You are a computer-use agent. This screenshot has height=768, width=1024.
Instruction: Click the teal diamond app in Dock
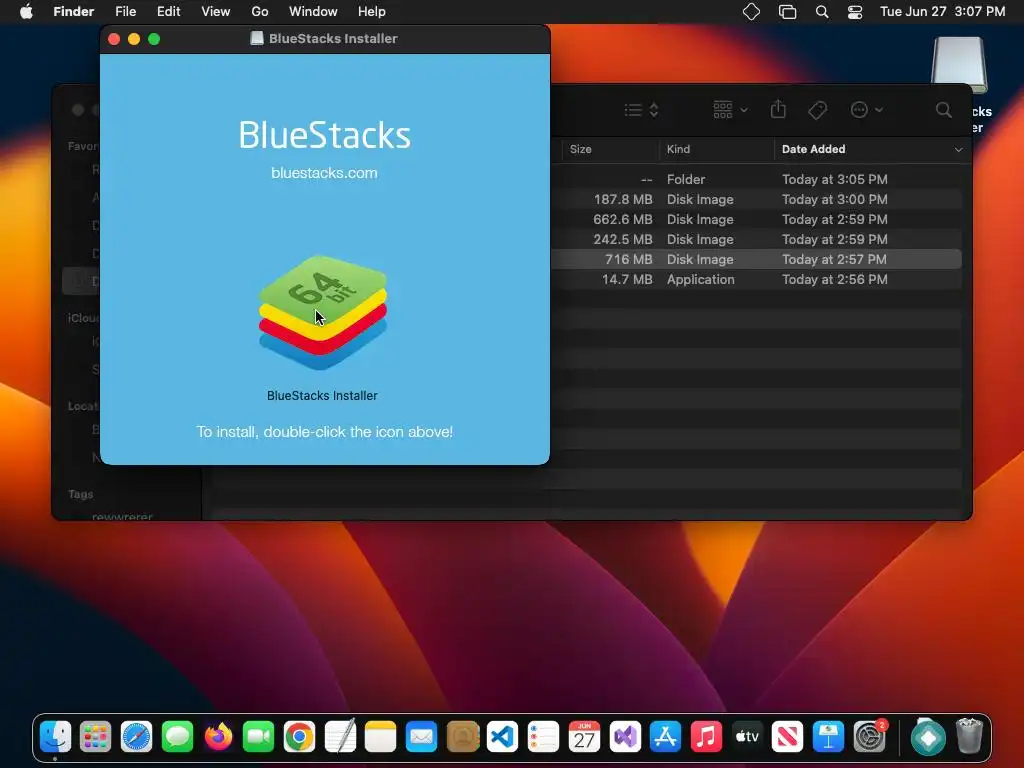927,737
